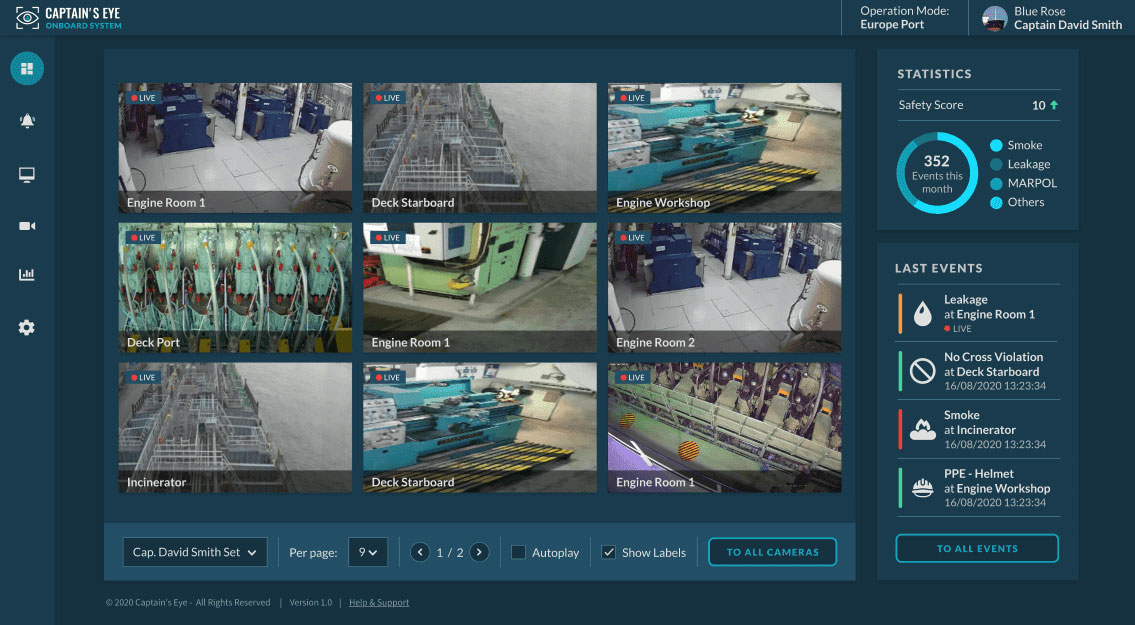Open the Per page count dropdown
1135x625 pixels.
click(367, 552)
